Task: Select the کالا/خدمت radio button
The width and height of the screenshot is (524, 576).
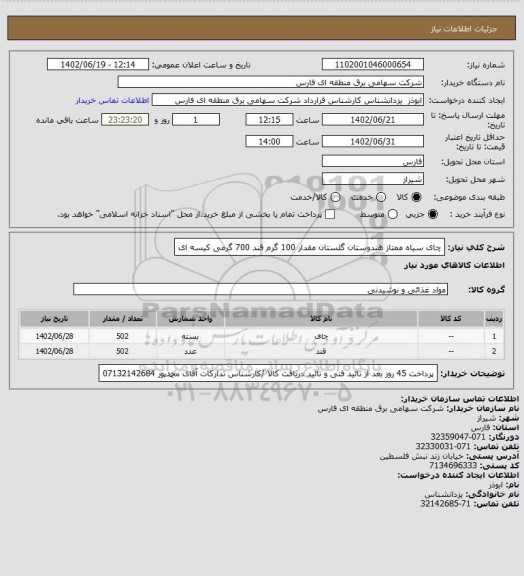Action: click(x=335, y=197)
